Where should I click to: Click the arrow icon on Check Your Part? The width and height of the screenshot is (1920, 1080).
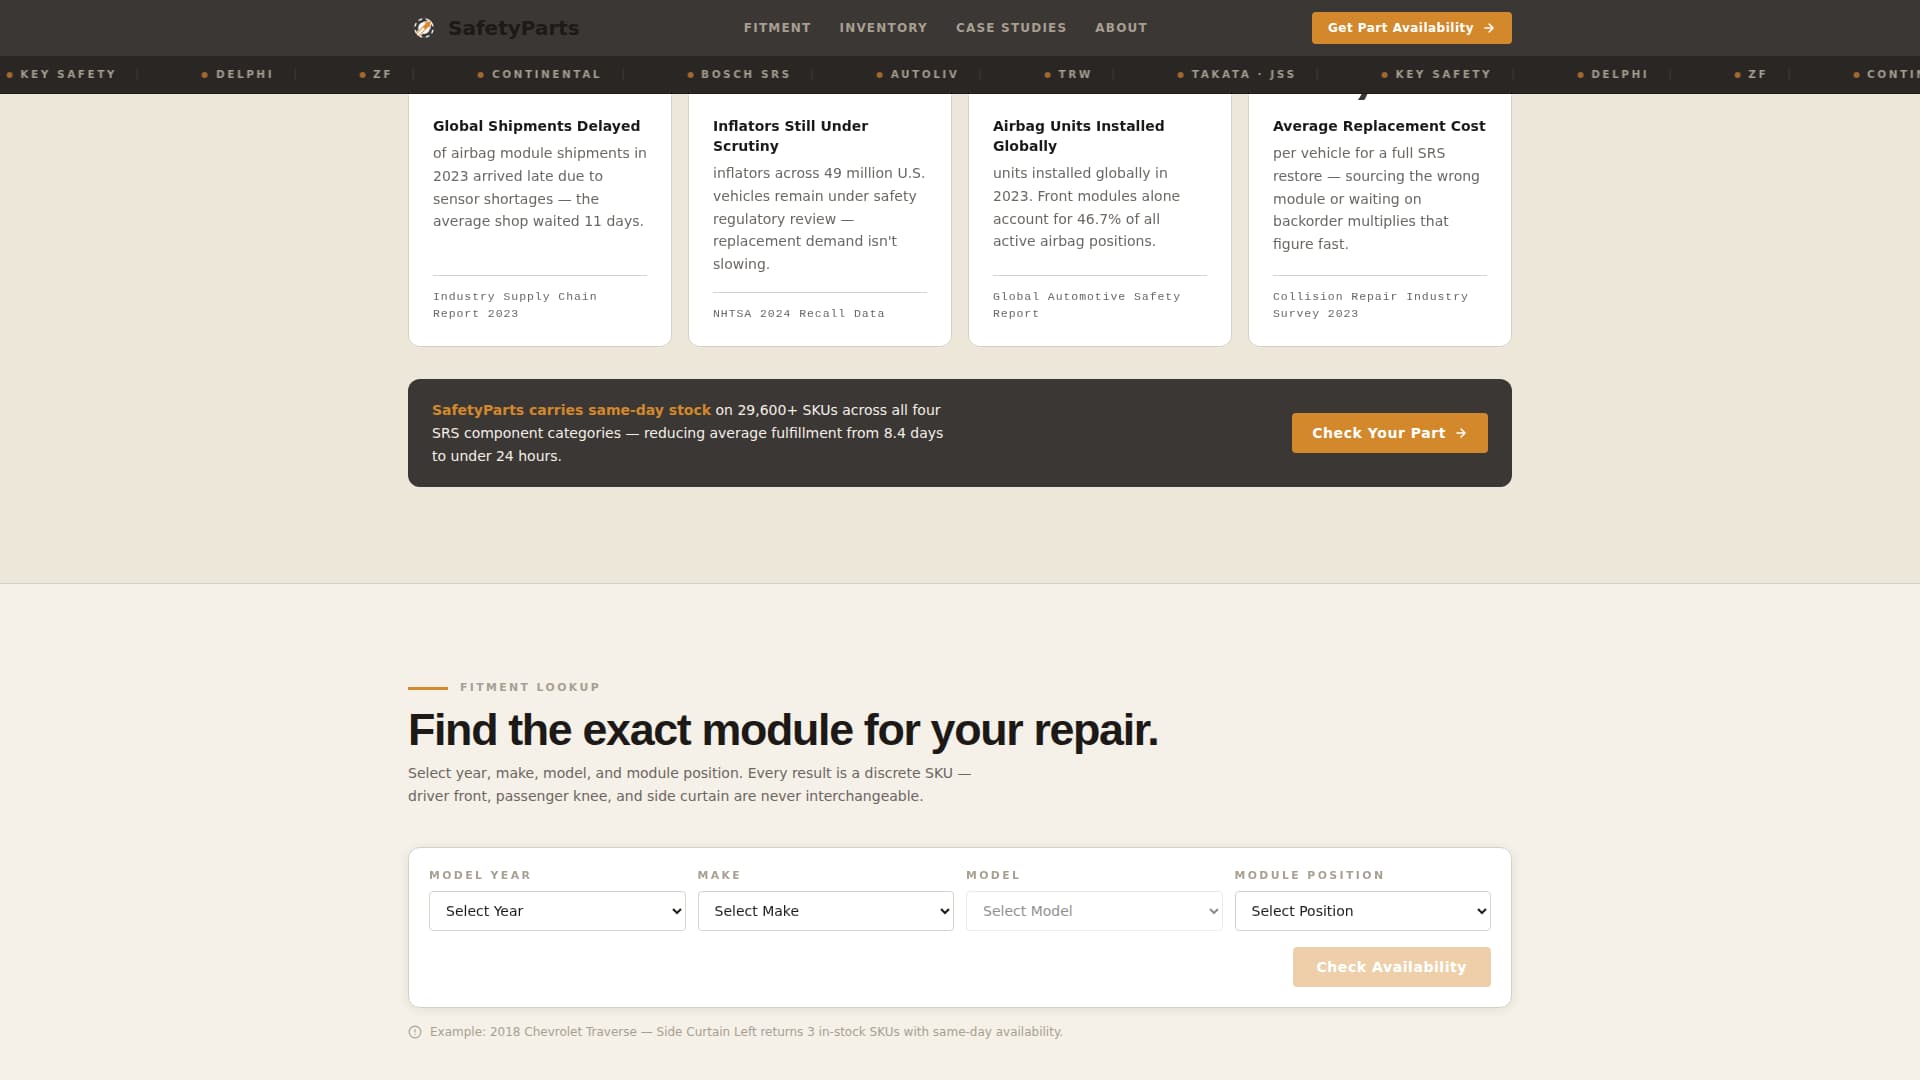click(1463, 433)
